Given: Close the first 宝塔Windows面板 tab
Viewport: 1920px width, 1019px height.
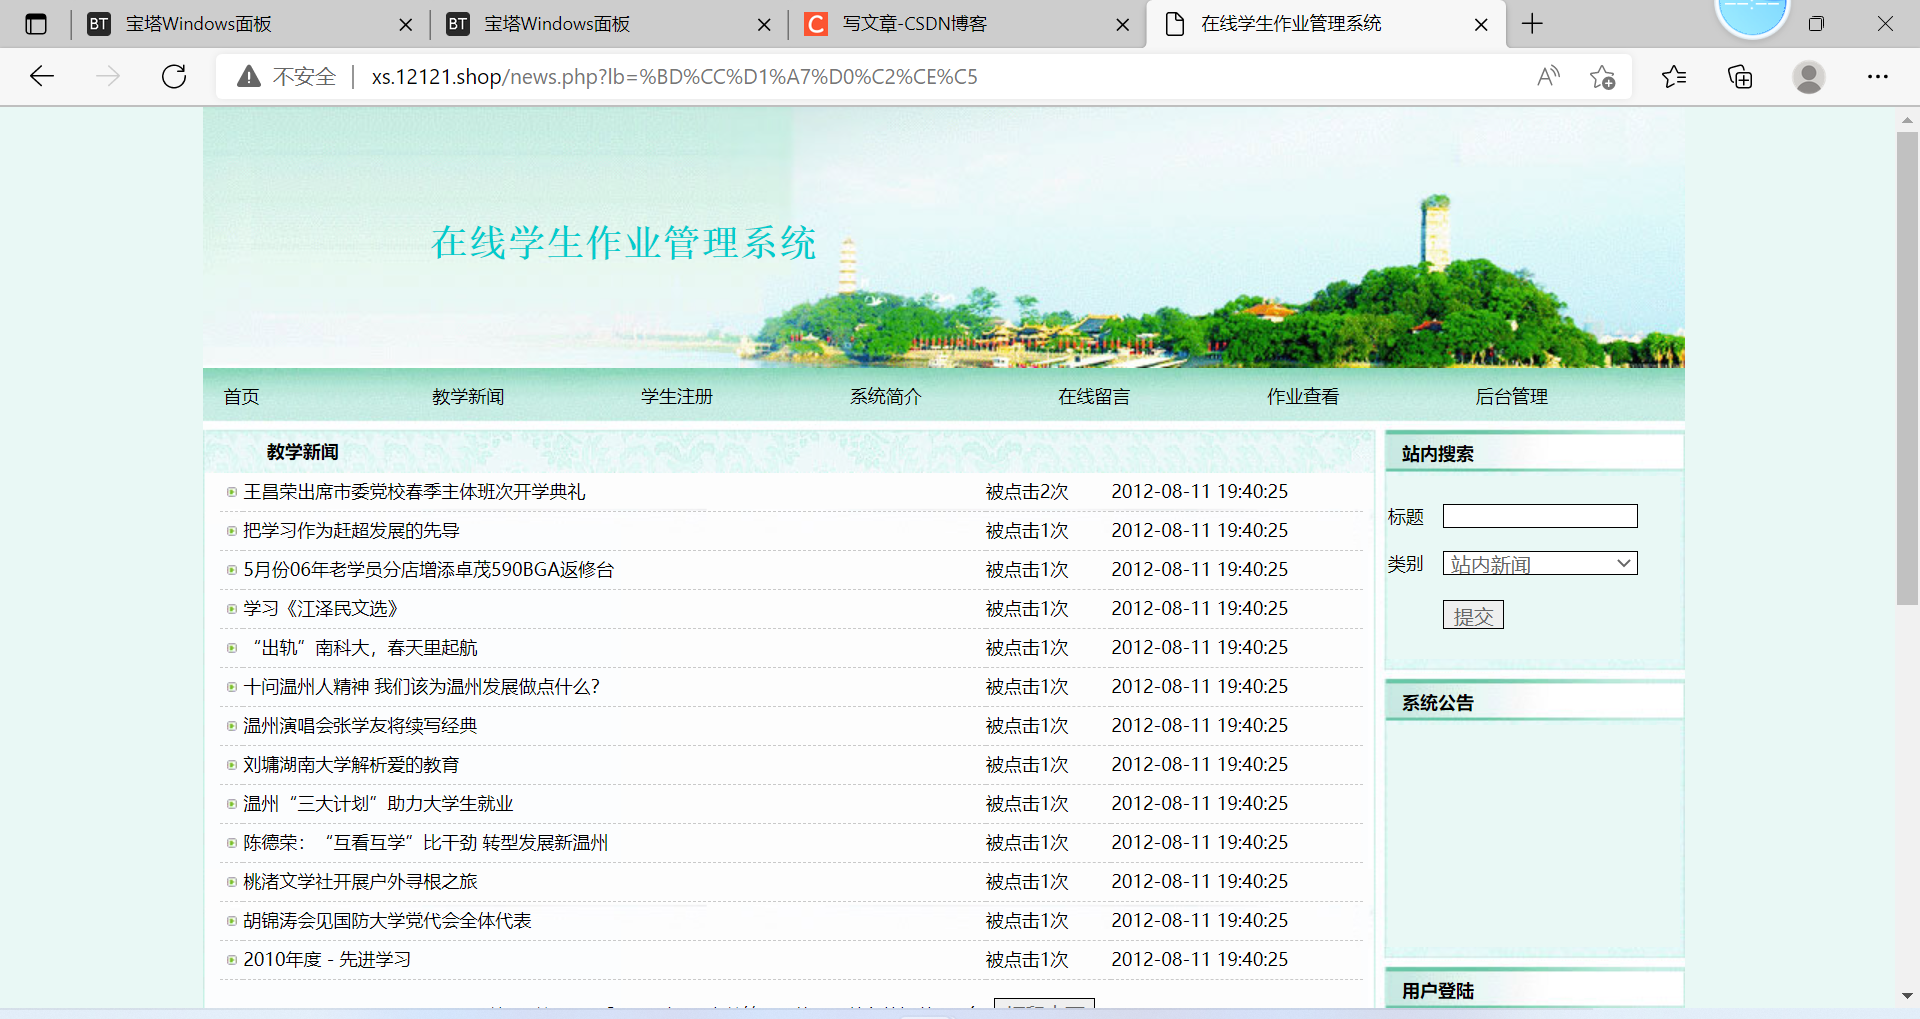Looking at the screenshot, I should pos(405,25).
